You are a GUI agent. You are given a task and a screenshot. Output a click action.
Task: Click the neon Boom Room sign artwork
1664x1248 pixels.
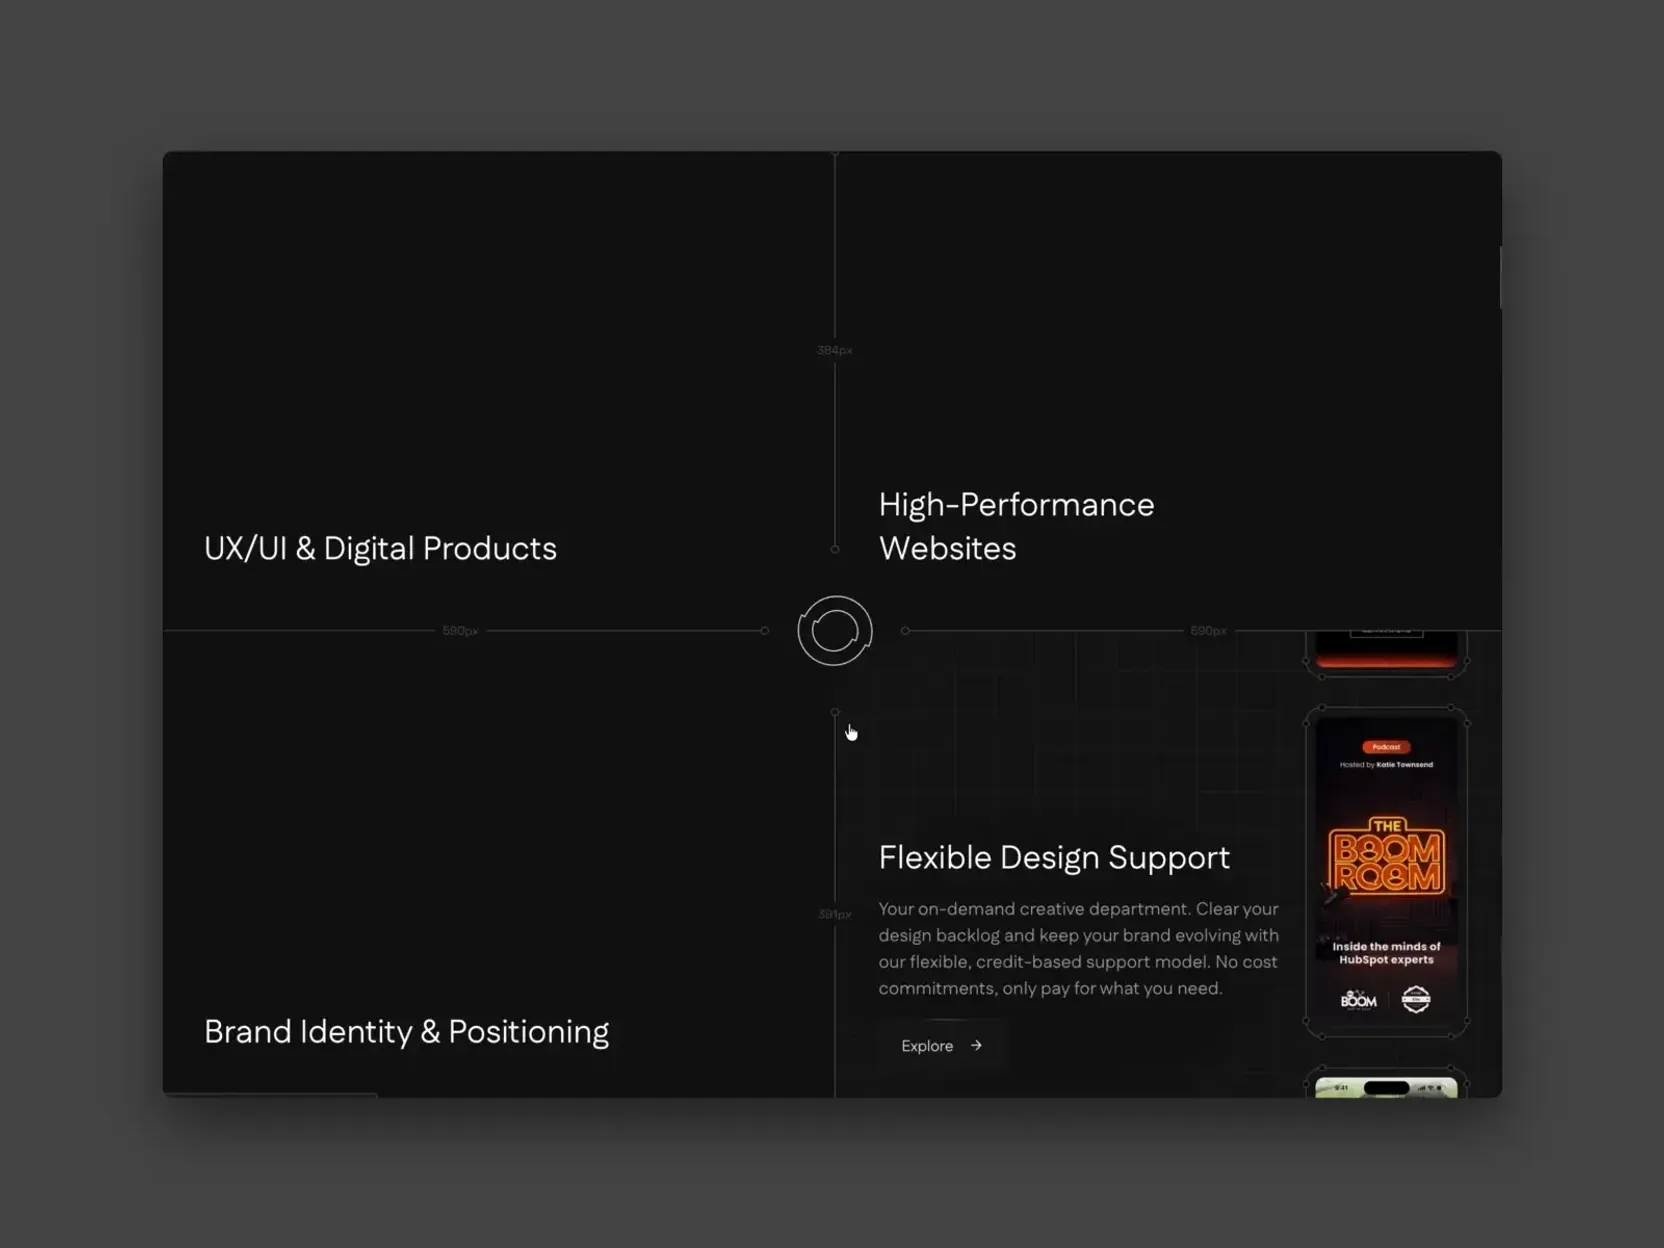coord(1386,856)
